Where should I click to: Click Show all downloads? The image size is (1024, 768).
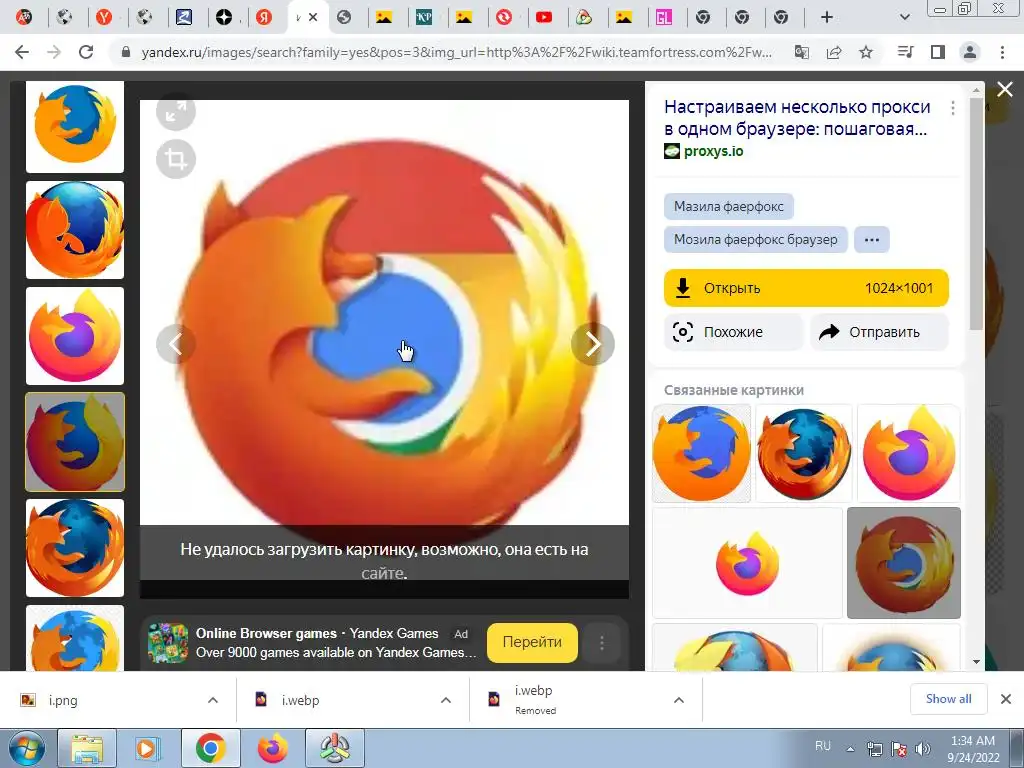tap(948, 699)
